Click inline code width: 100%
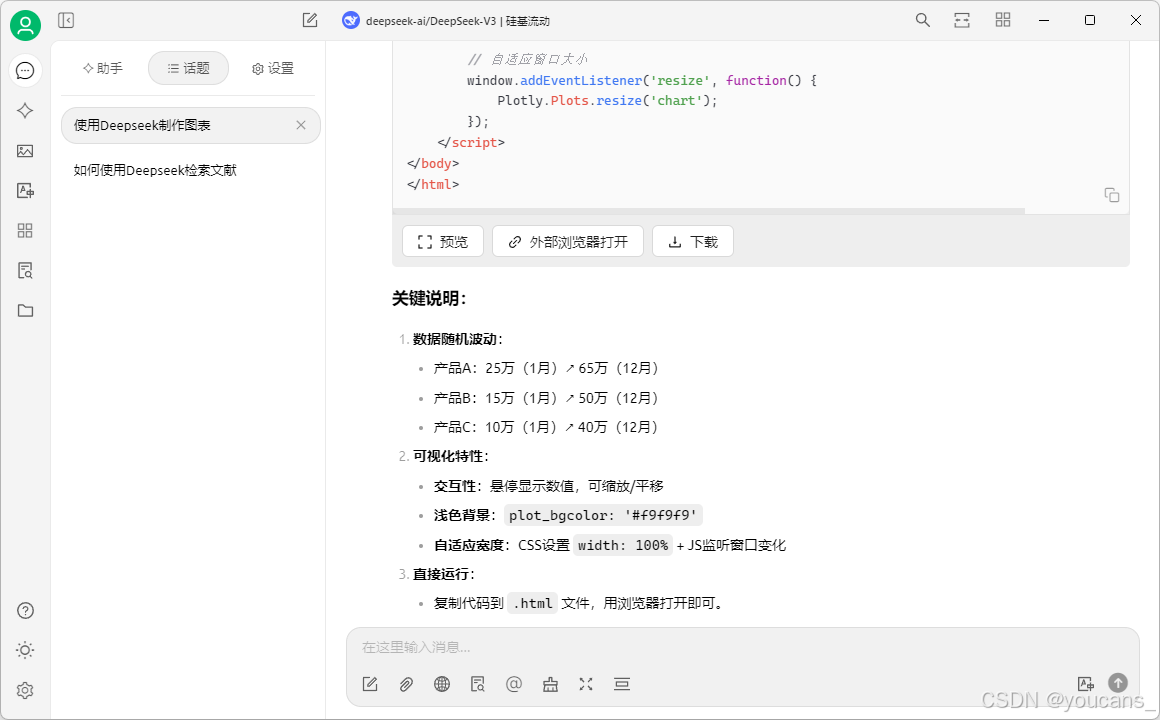1160x720 pixels. click(623, 545)
